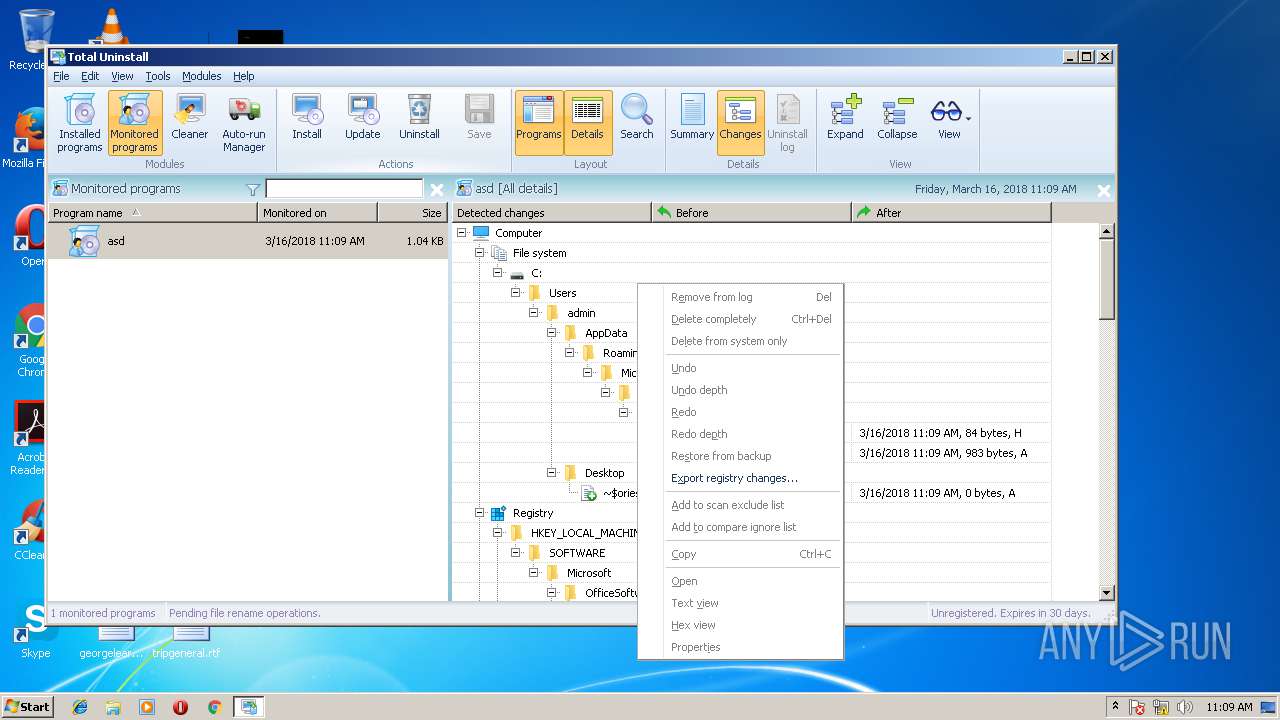Open the View menu
The height and width of the screenshot is (720, 1280).
122,76
